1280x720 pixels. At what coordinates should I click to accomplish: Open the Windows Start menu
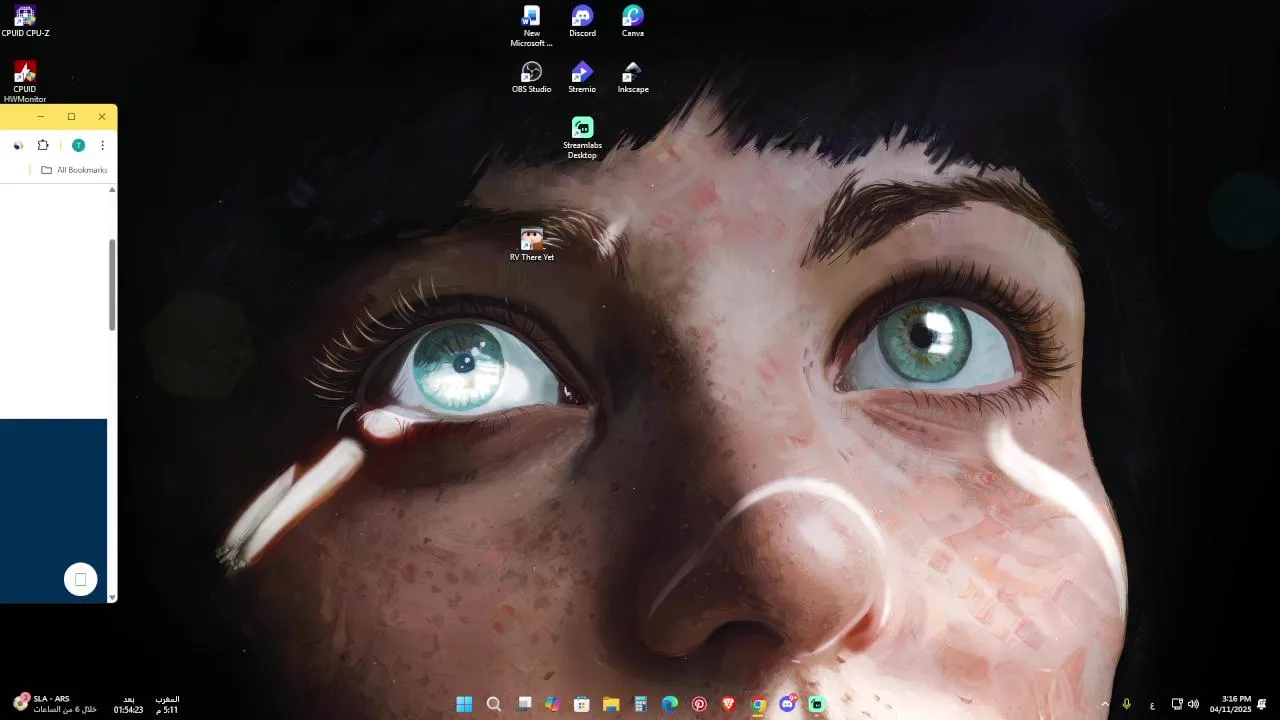point(464,704)
